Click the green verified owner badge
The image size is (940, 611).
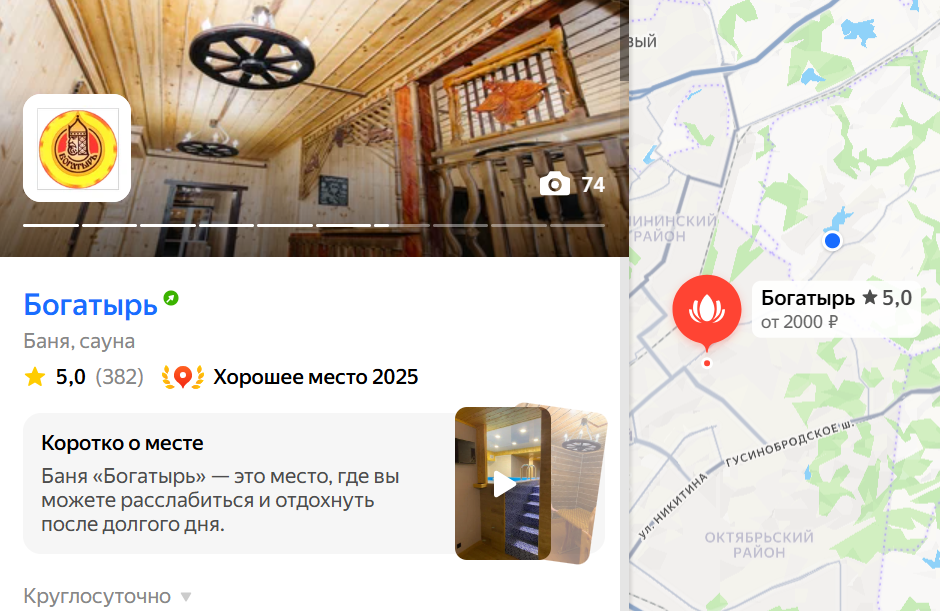(171, 298)
